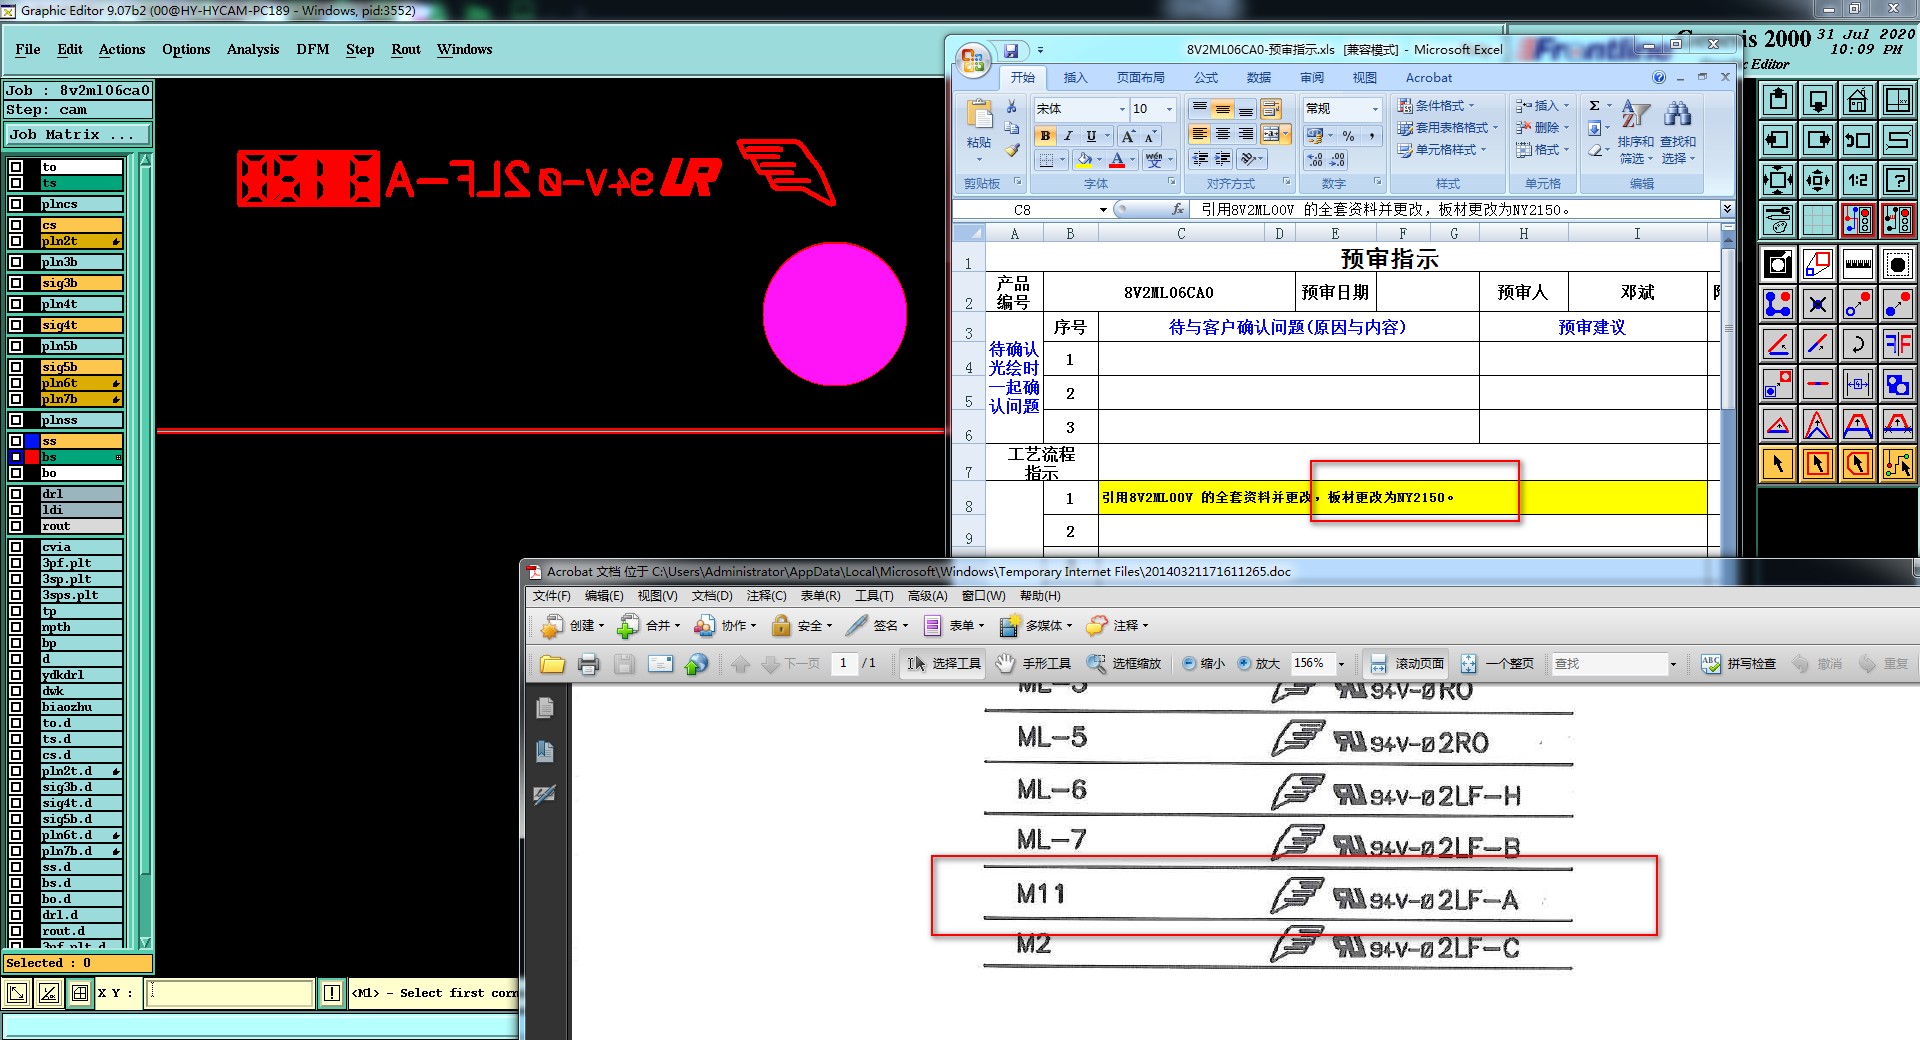
Task: Click the pan up arrow icon
Action: pyautogui.click(x=1778, y=100)
